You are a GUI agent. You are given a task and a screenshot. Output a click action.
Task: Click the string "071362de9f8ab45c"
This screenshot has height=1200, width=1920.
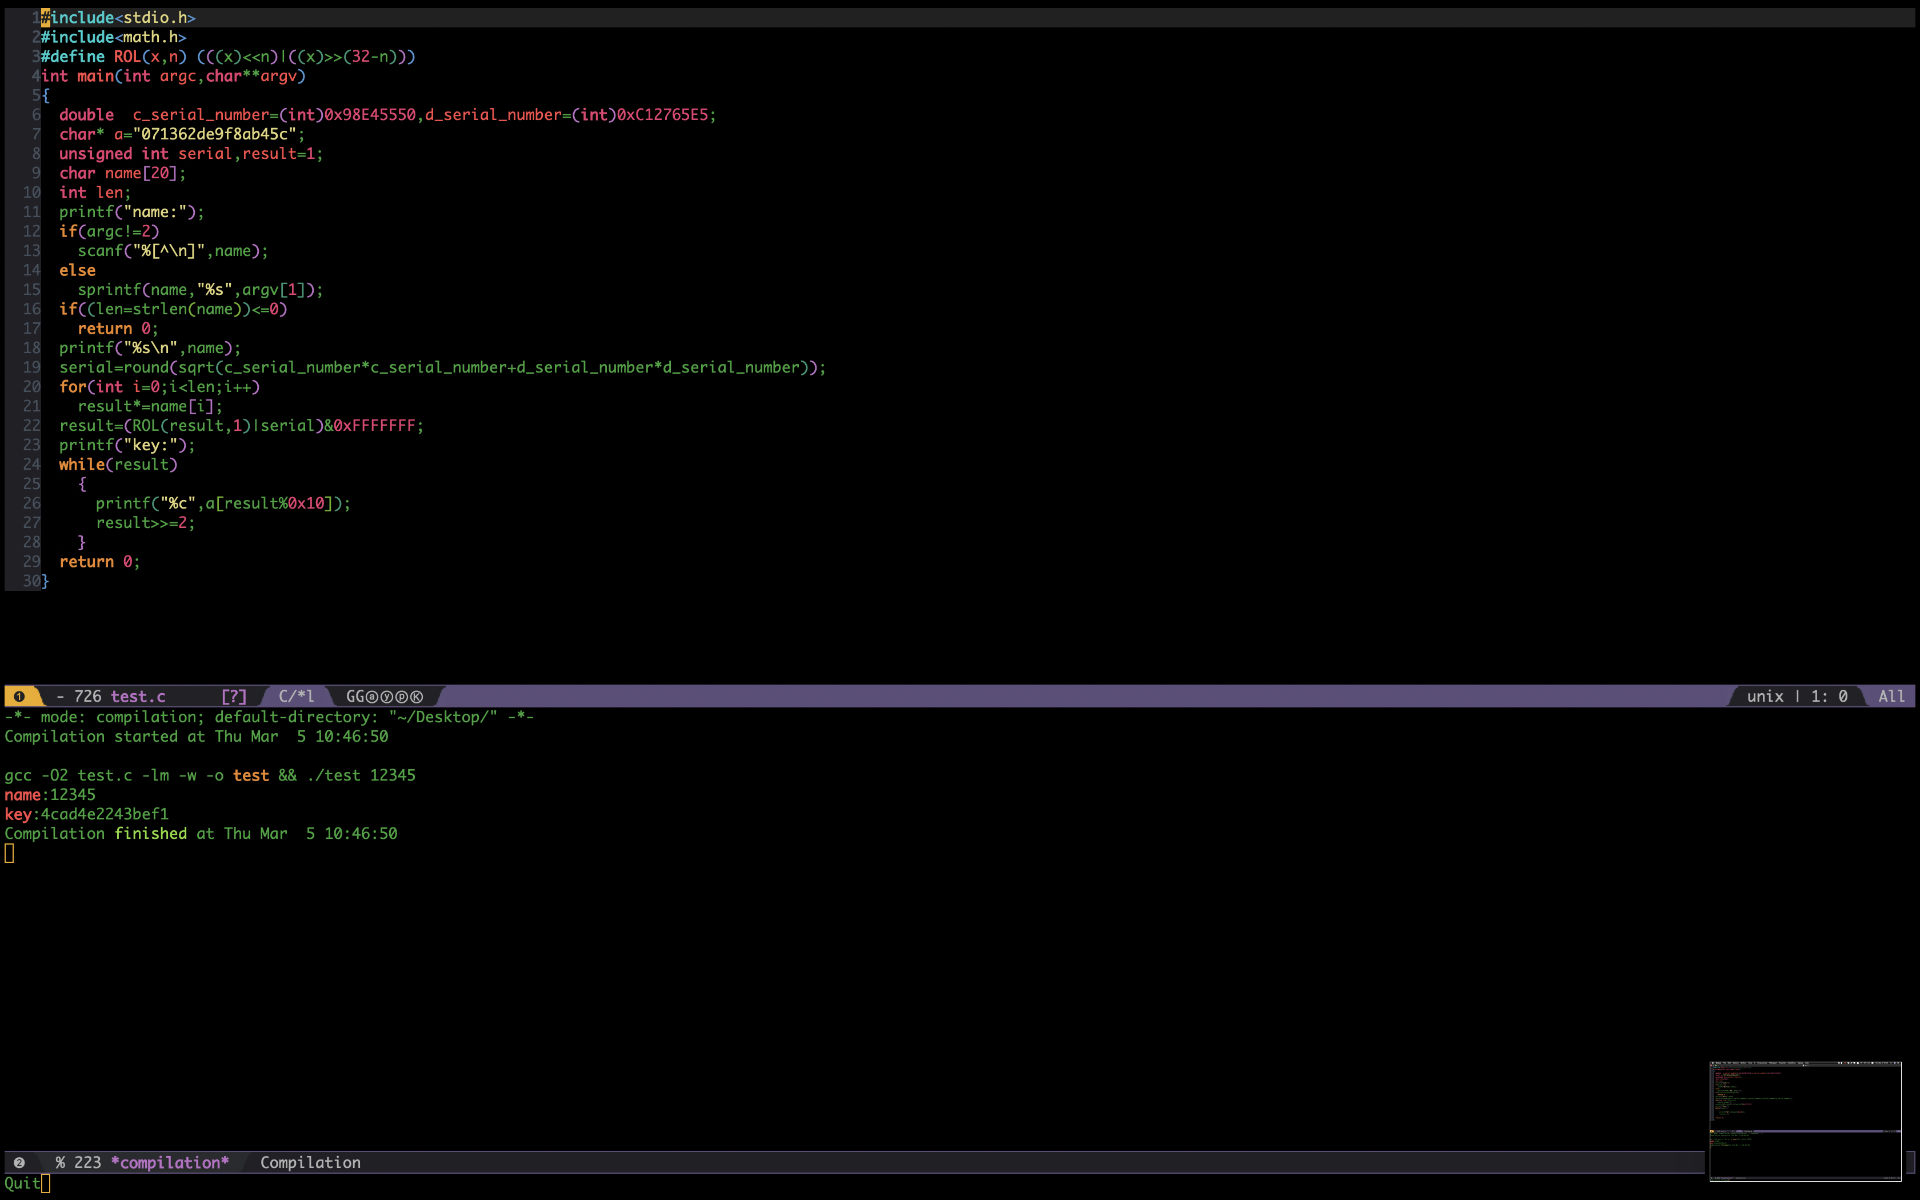click(214, 134)
